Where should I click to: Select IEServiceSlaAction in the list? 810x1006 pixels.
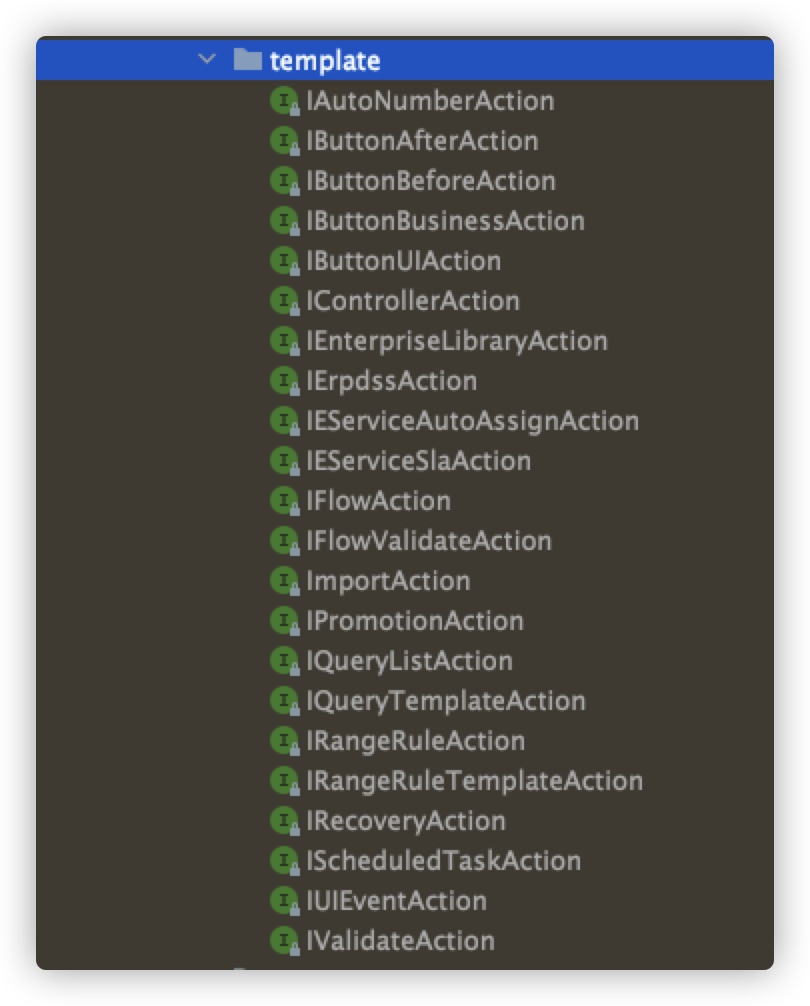point(418,461)
